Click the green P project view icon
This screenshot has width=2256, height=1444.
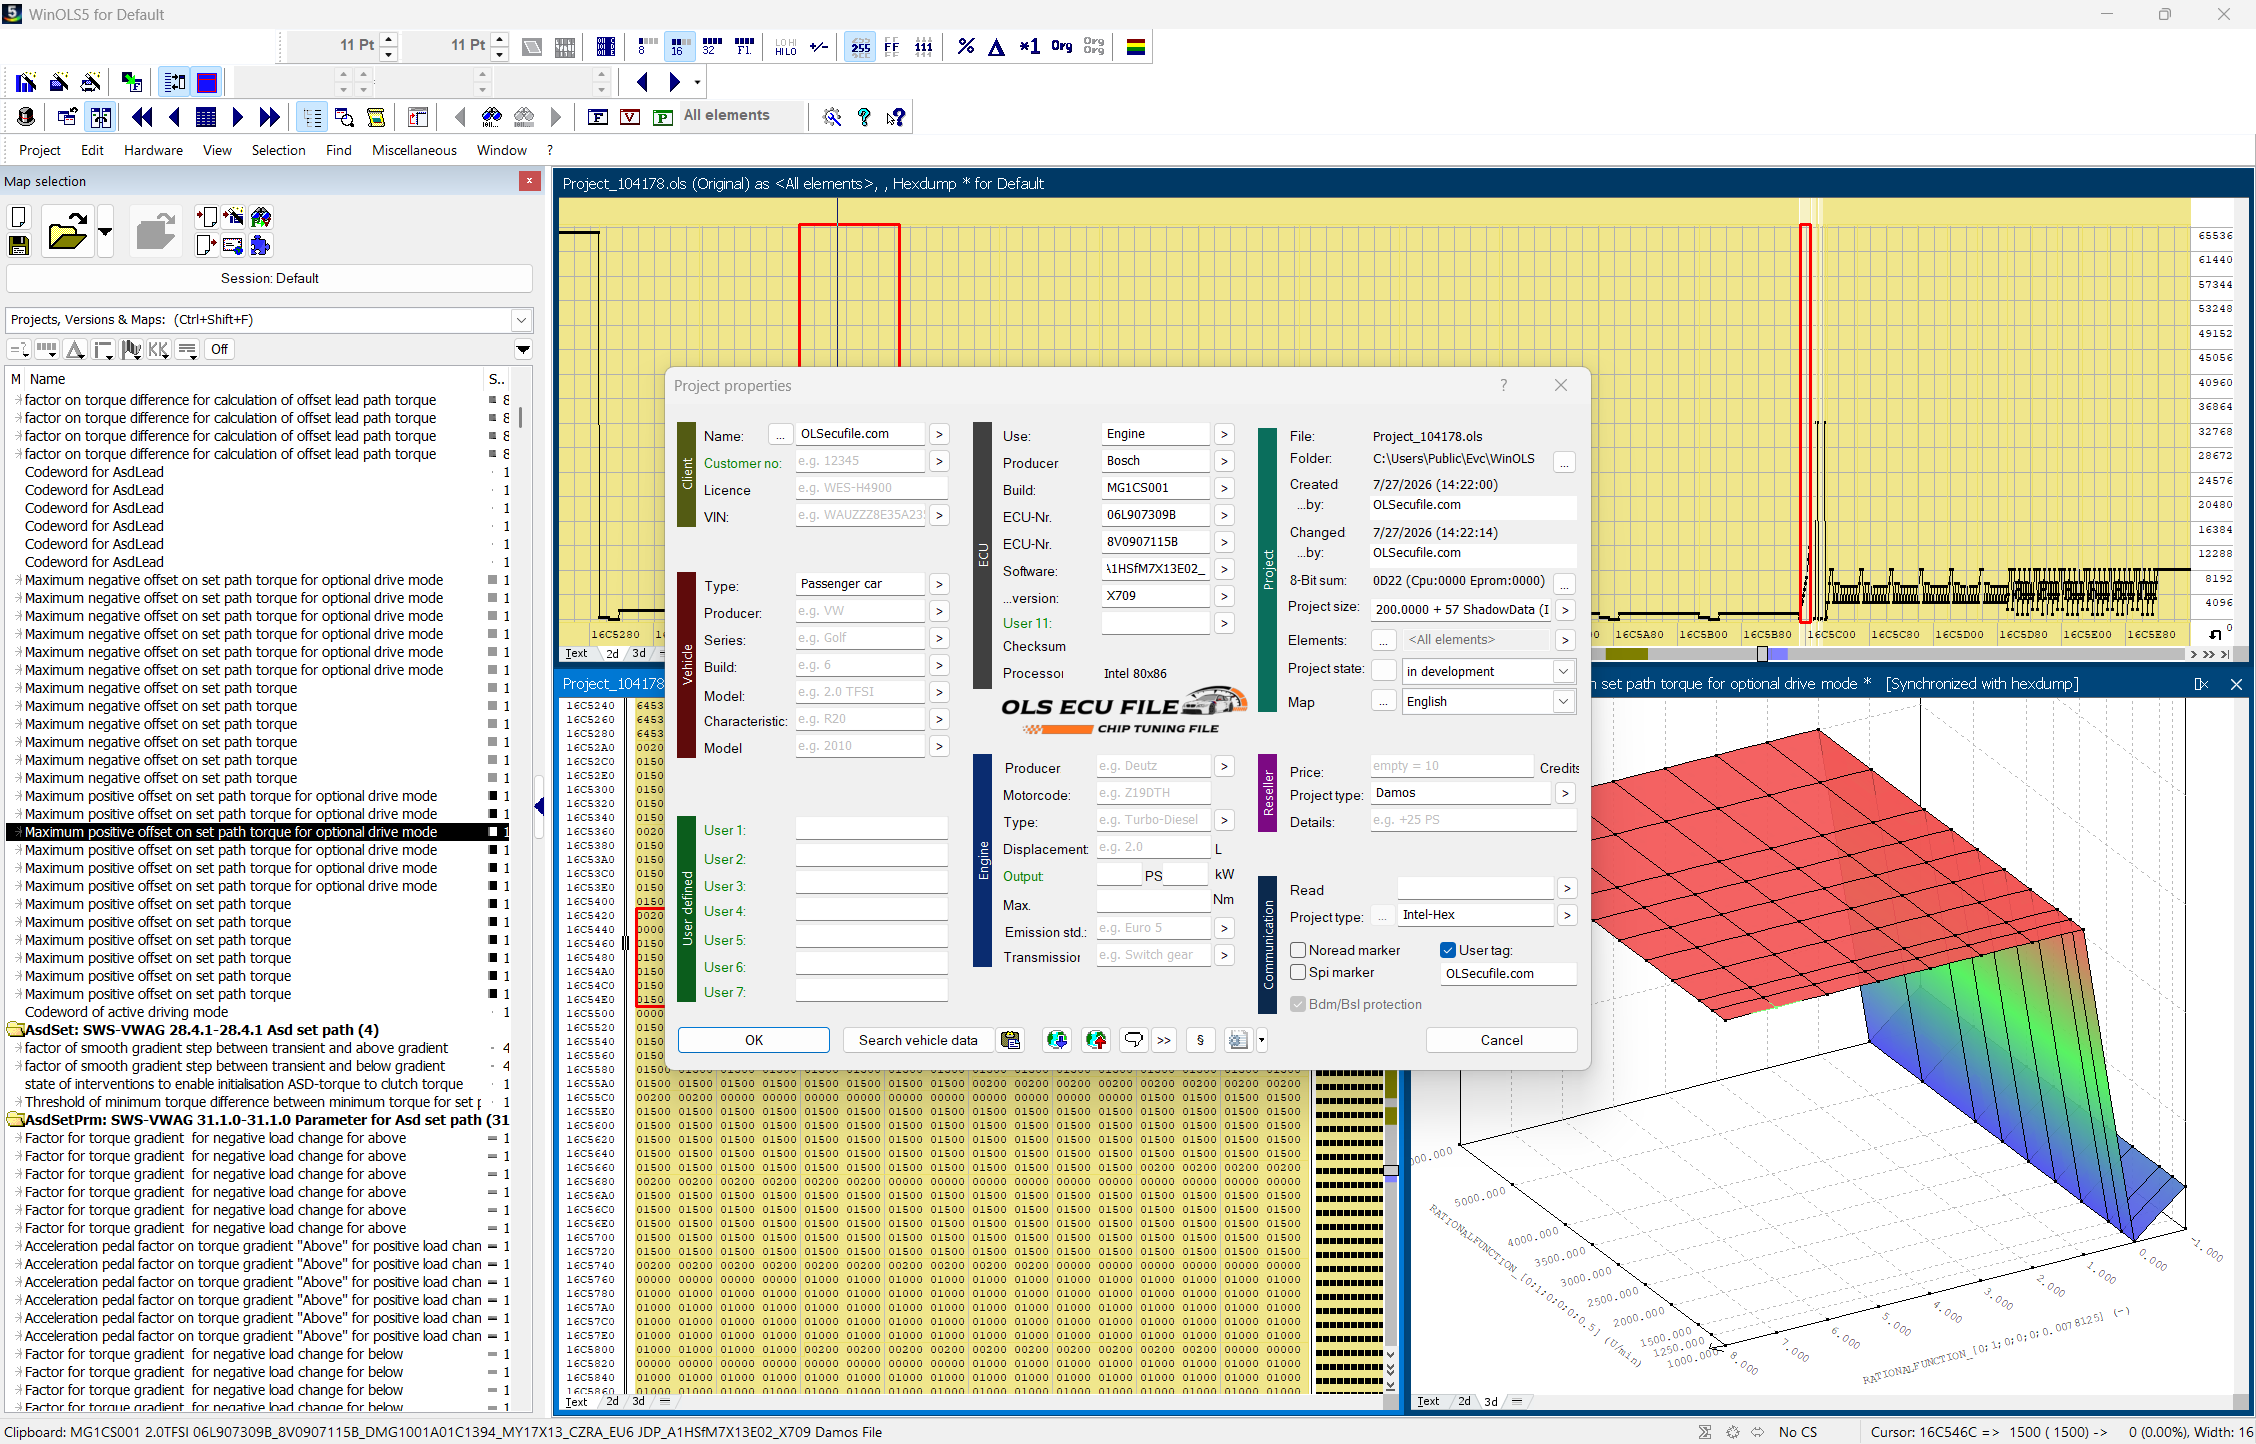[662, 117]
